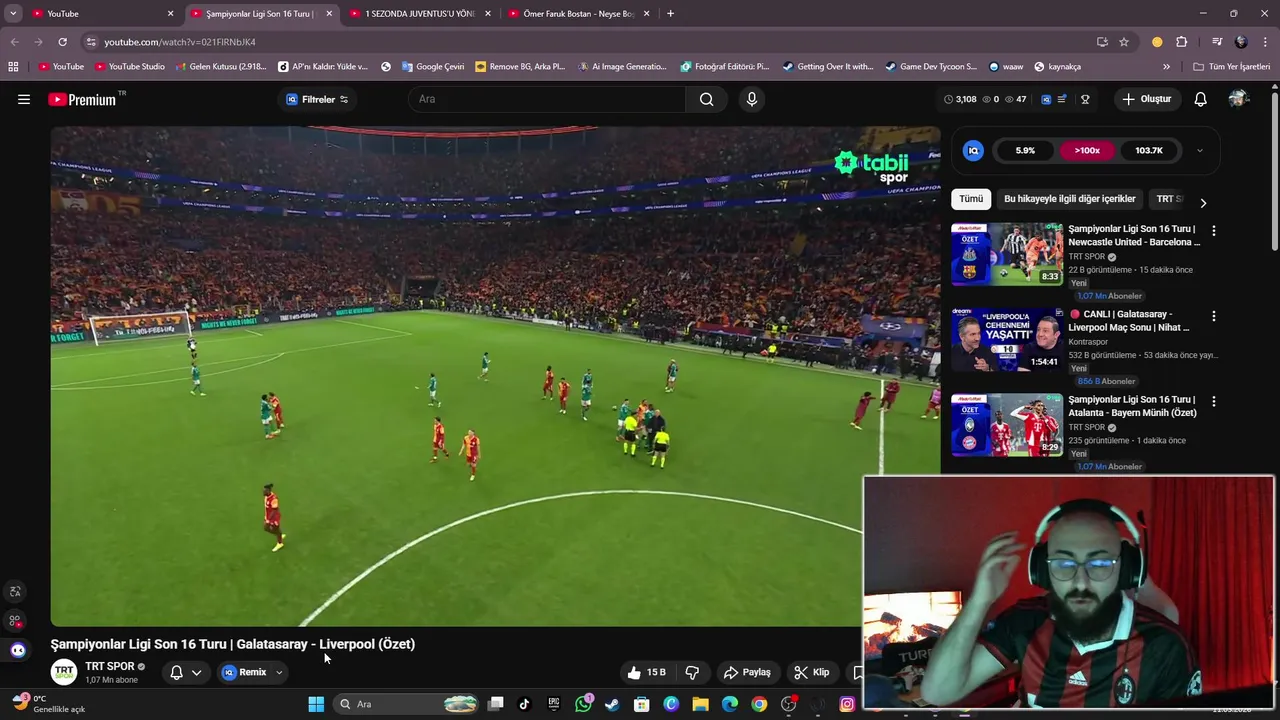Click the address bar URL
1280x720 pixels.
[x=180, y=42]
